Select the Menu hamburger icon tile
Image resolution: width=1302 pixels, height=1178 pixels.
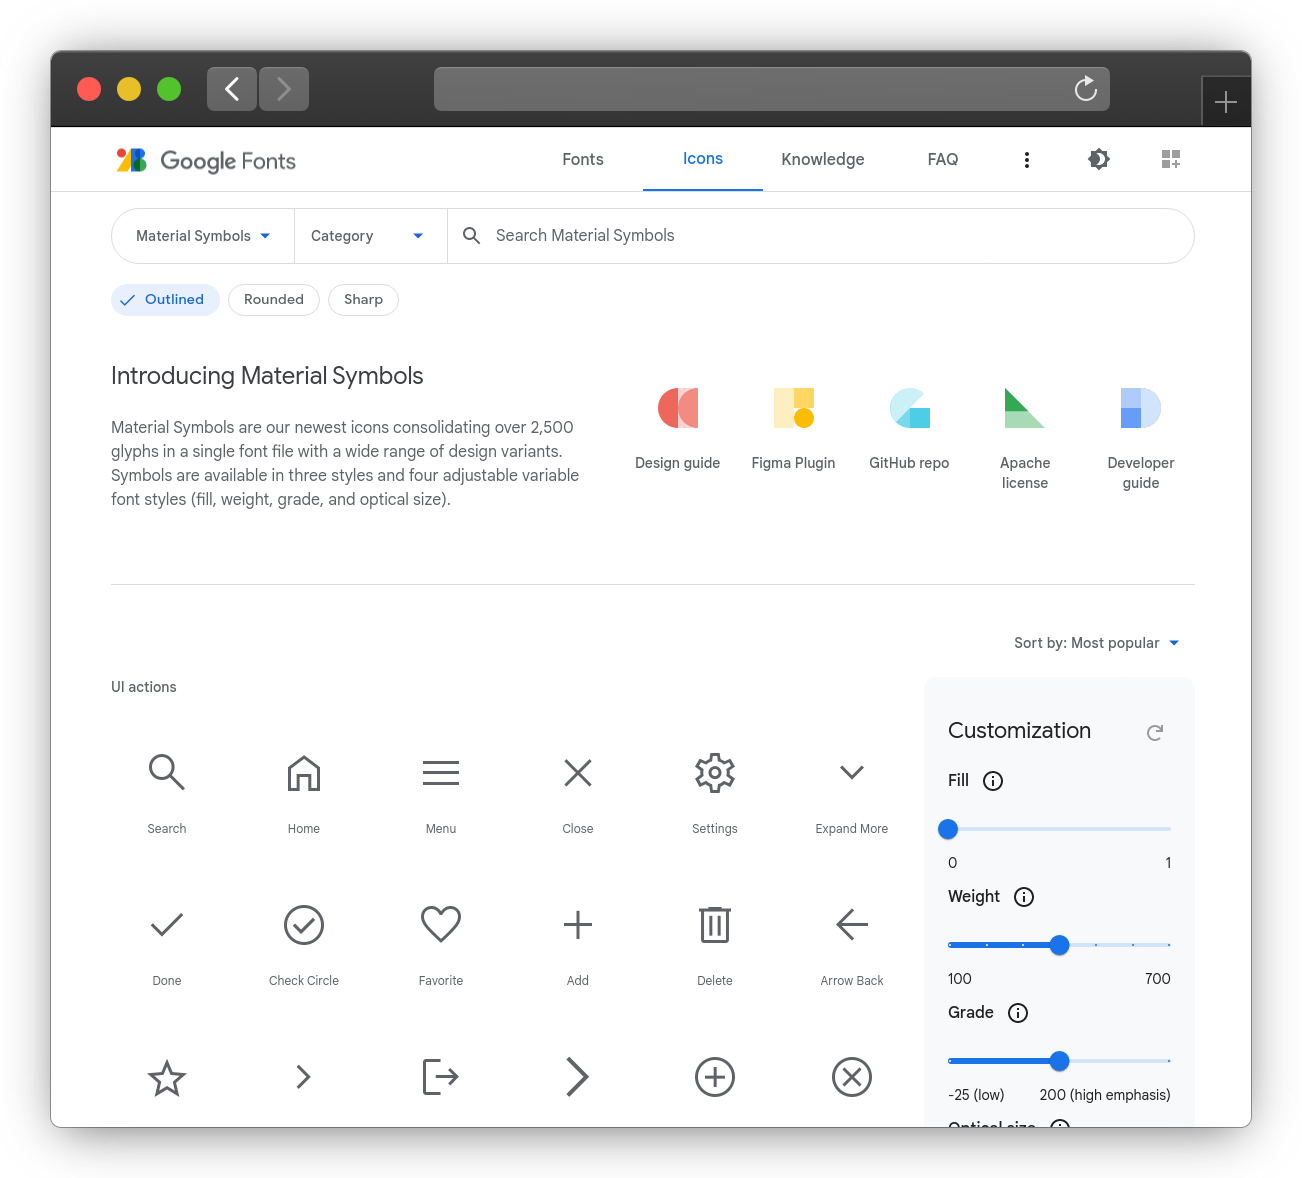pyautogui.click(x=441, y=792)
